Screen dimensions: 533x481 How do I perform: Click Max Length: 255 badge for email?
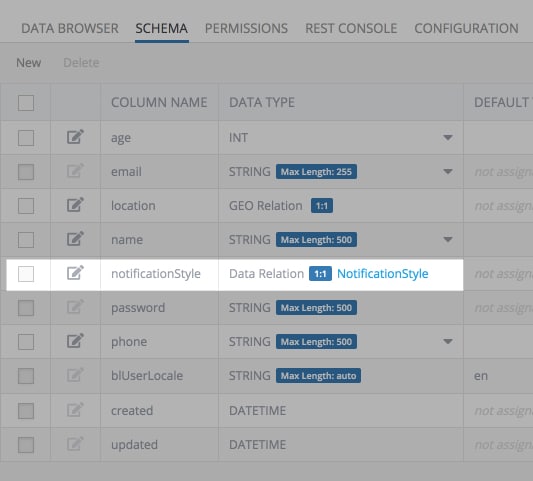316,172
